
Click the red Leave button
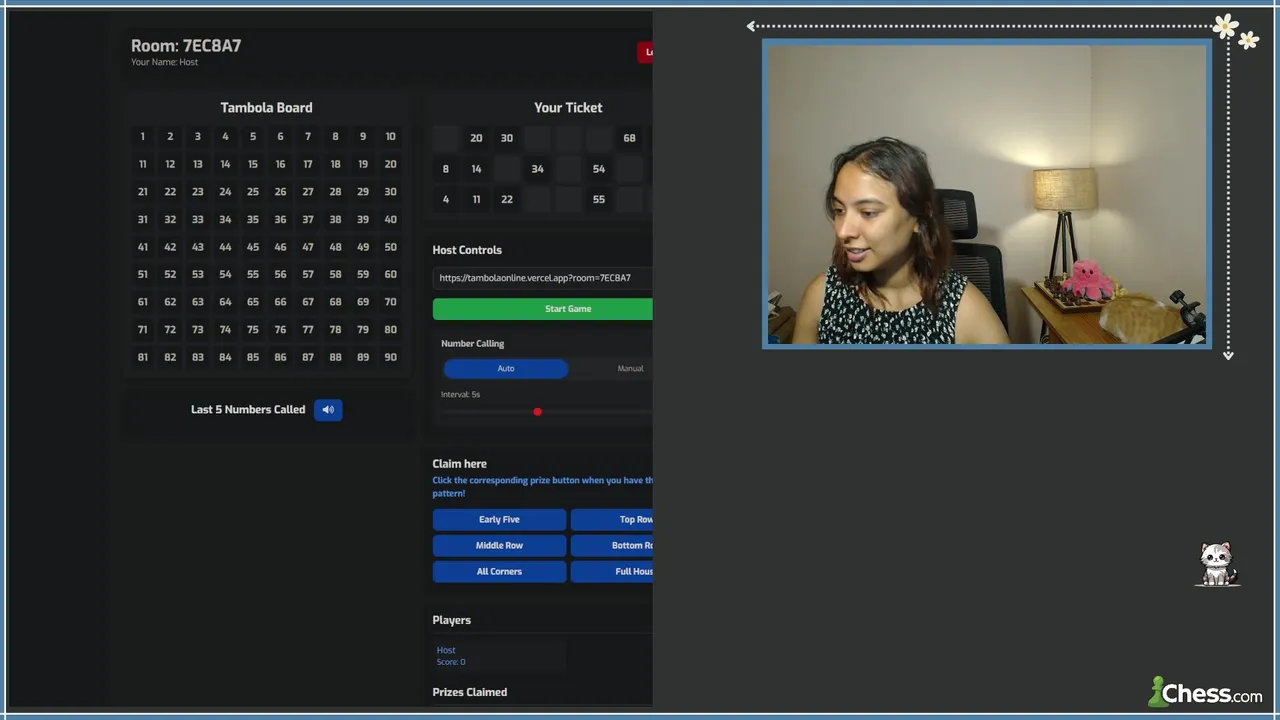[645, 52]
